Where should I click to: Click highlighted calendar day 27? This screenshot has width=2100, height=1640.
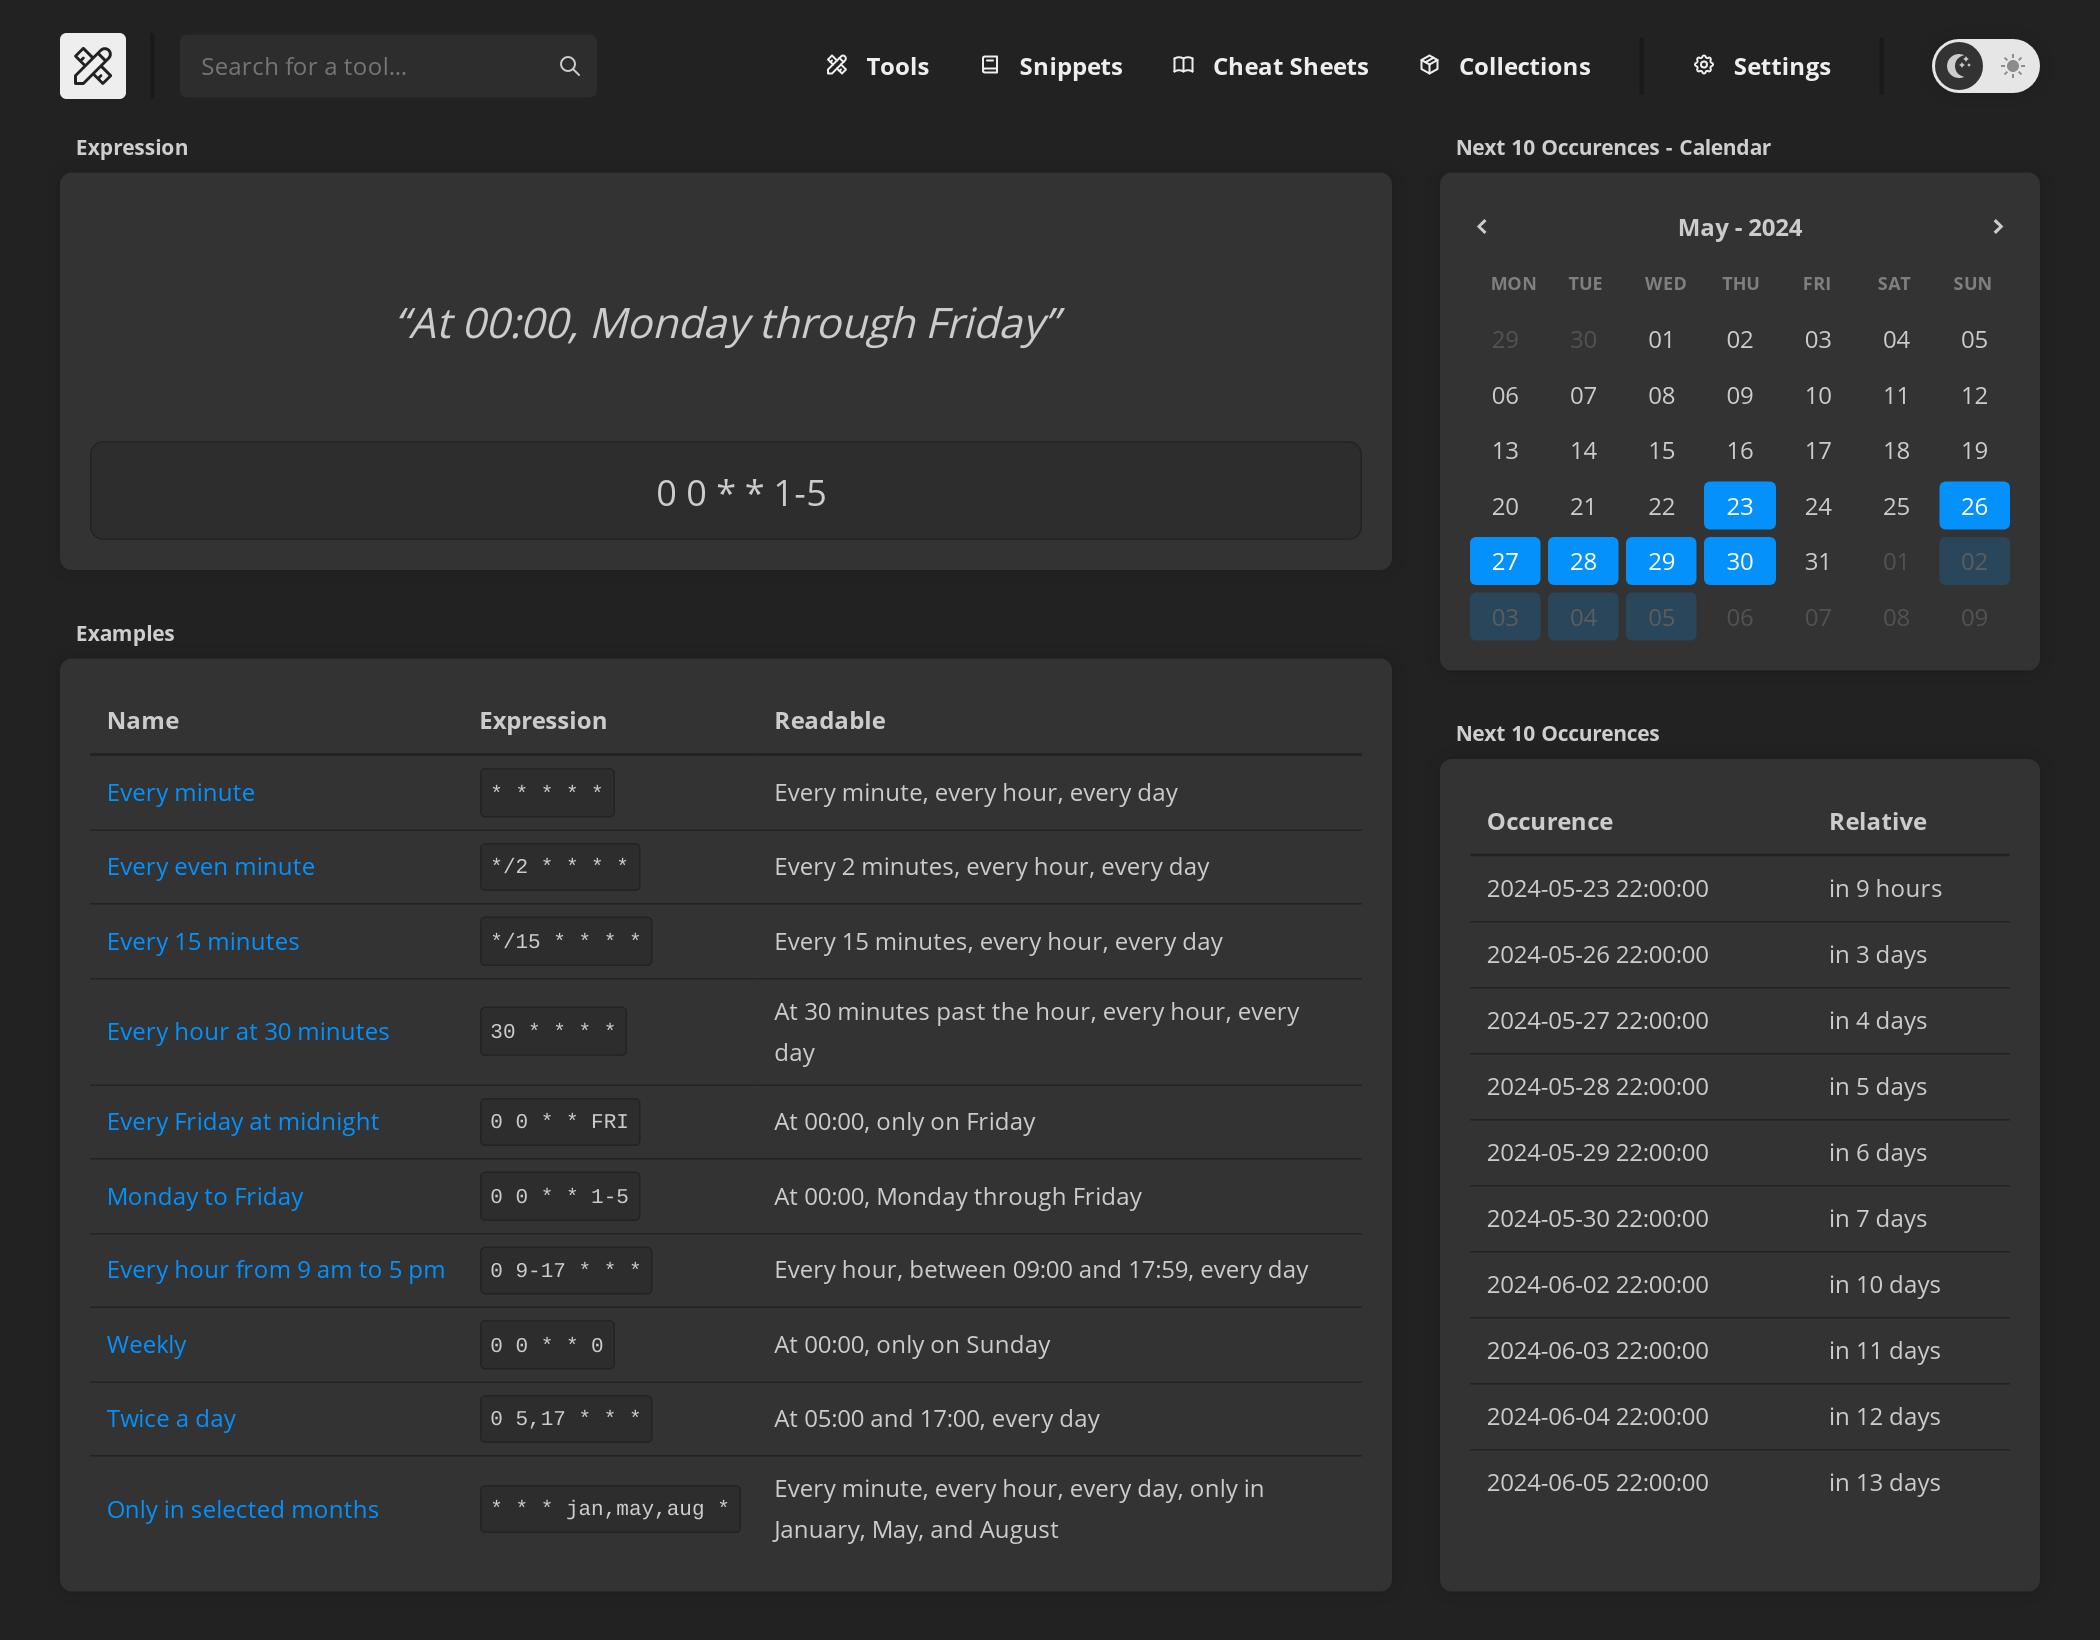[1505, 561]
